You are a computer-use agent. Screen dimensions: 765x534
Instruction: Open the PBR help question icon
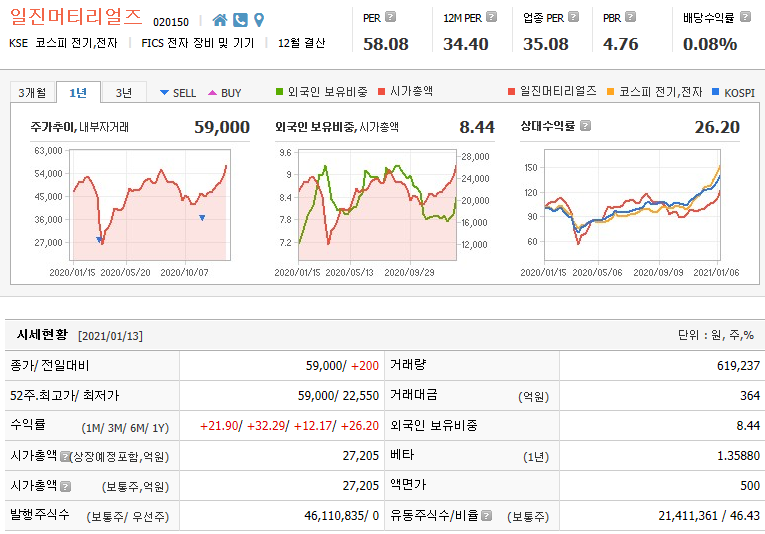pos(630,17)
